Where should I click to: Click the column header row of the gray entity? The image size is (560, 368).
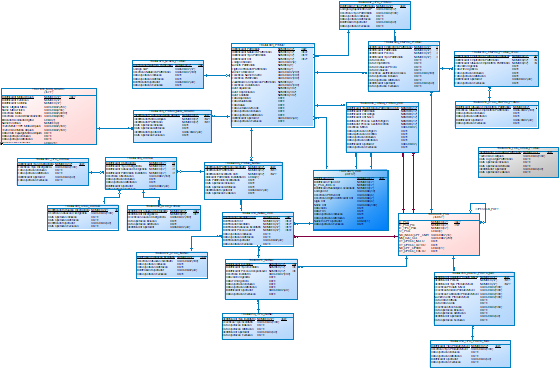(518, 153)
